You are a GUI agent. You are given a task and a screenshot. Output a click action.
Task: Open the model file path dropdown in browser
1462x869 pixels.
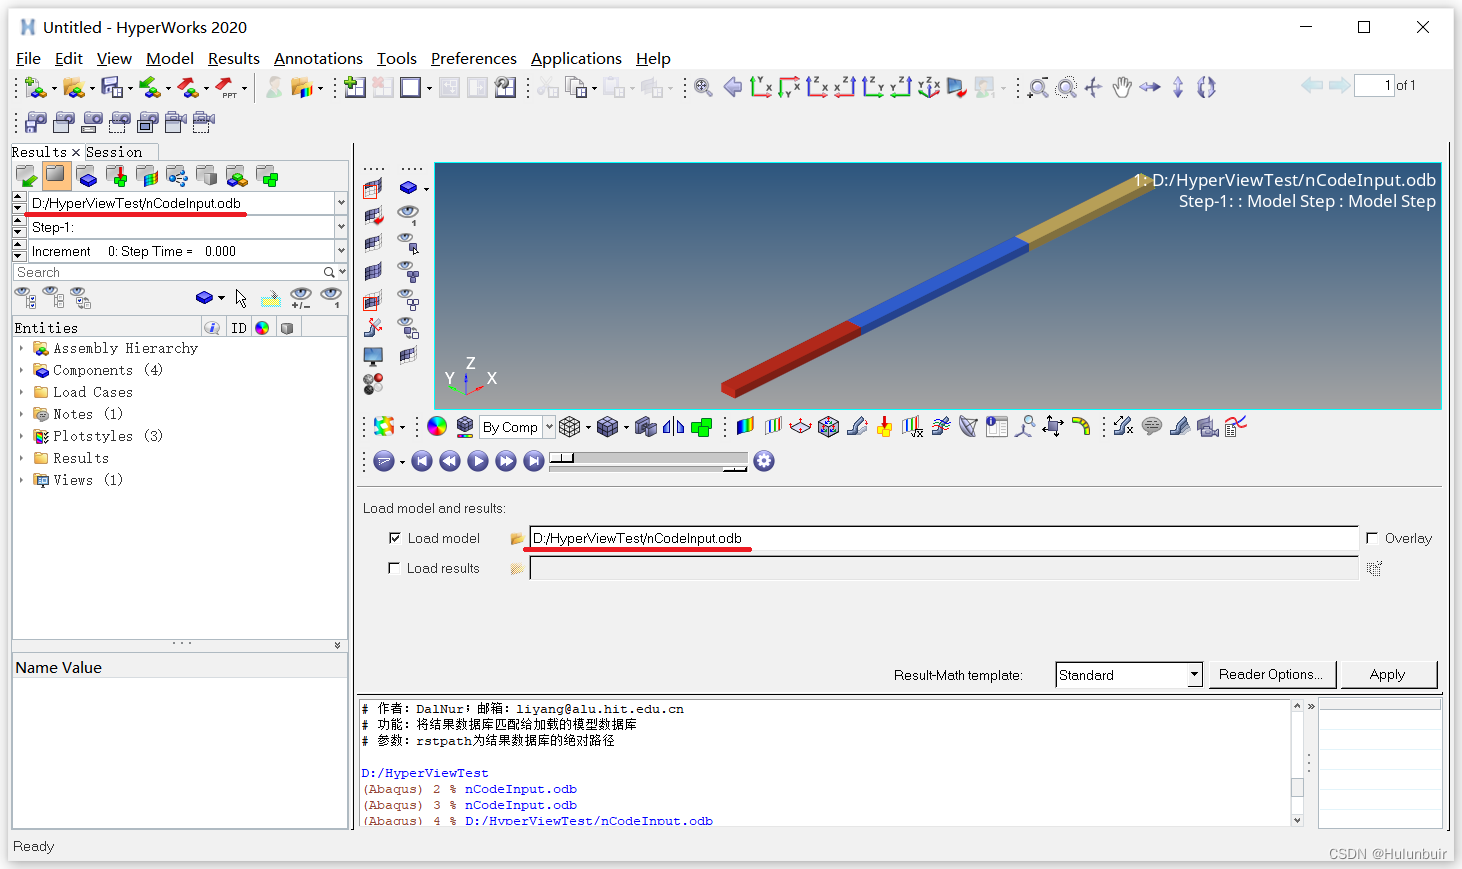(x=341, y=203)
